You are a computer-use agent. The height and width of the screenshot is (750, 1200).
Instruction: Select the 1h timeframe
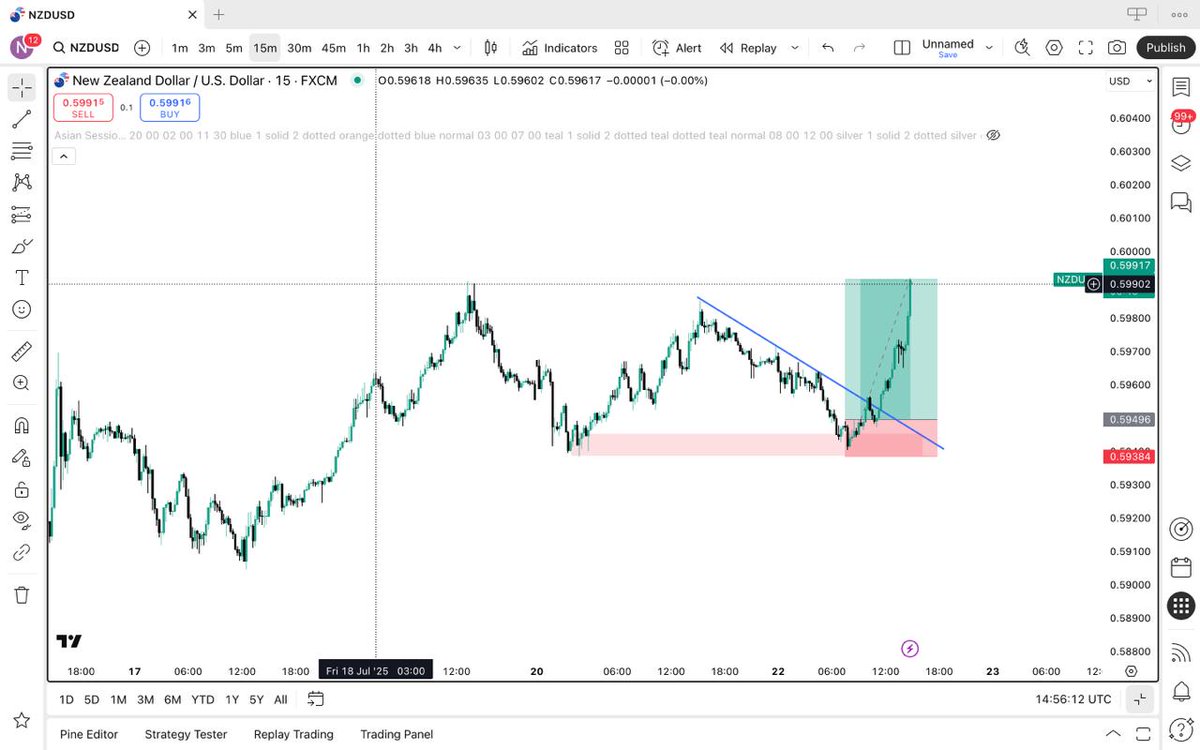click(x=363, y=48)
